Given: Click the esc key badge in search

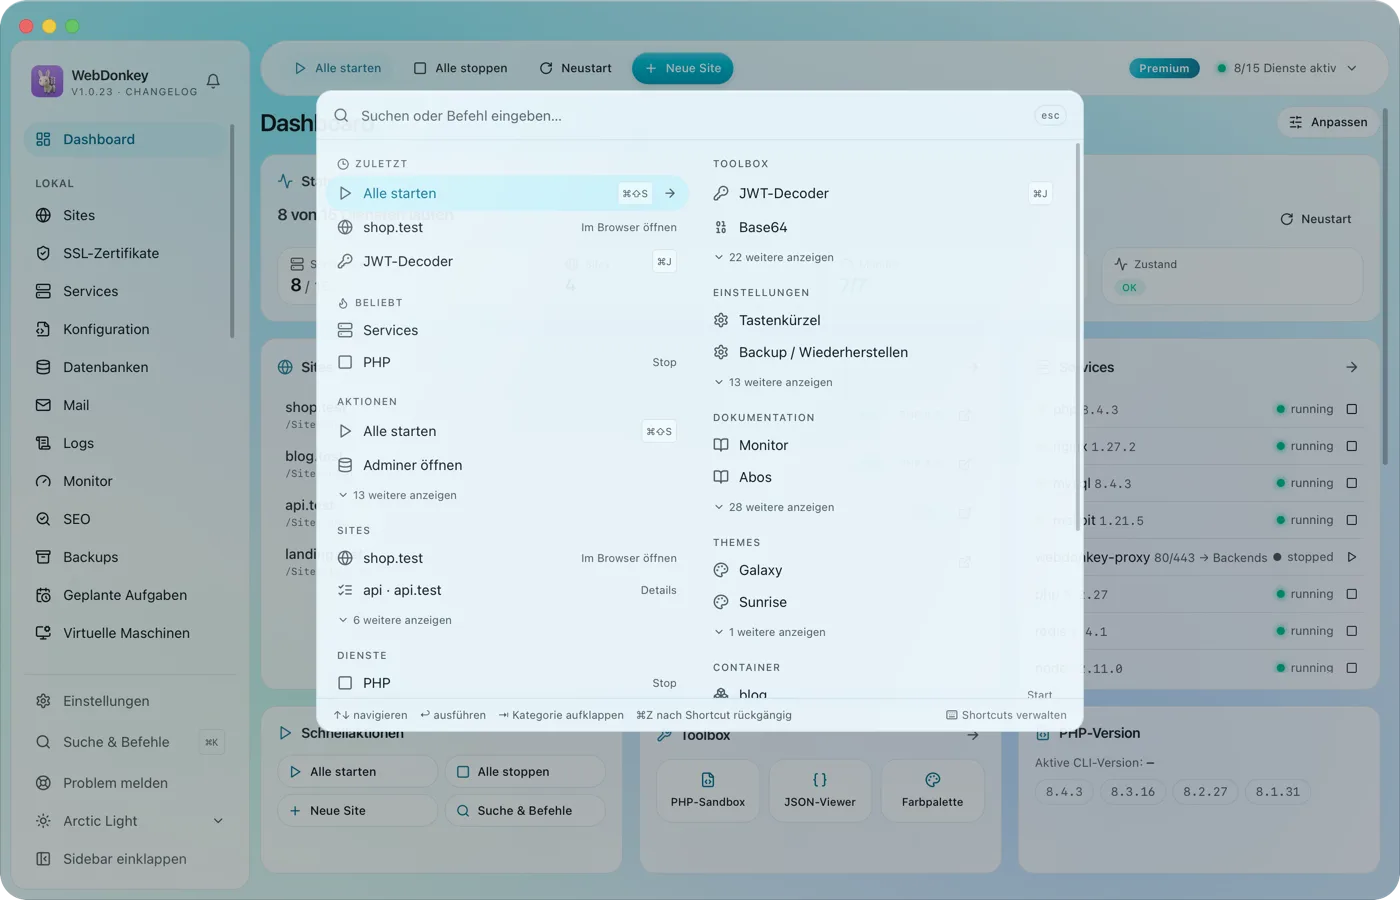Looking at the screenshot, I should pos(1050,116).
